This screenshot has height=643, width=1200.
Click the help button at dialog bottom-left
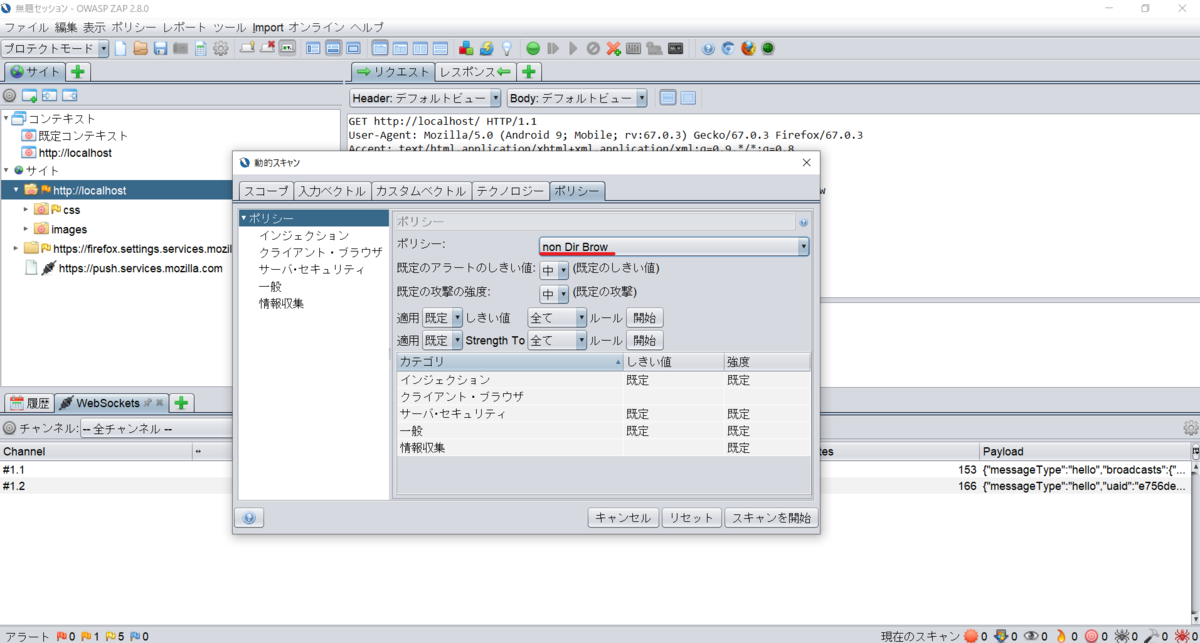pos(249,518)
